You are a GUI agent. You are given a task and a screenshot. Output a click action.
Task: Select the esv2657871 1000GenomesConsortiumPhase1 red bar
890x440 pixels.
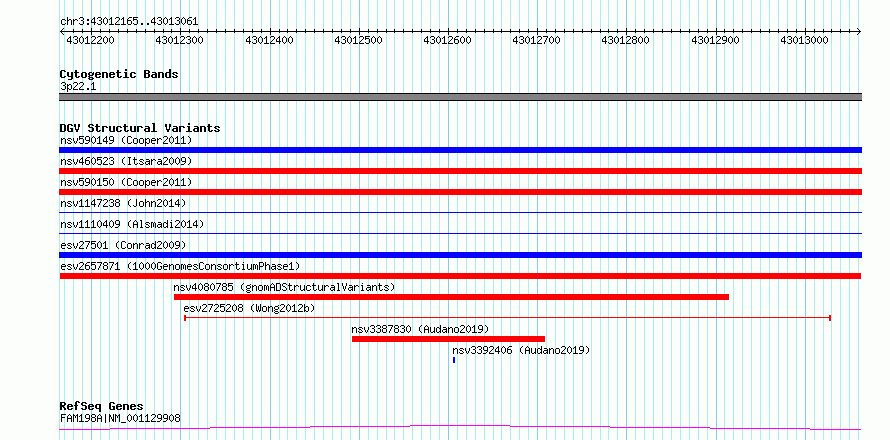460,276
